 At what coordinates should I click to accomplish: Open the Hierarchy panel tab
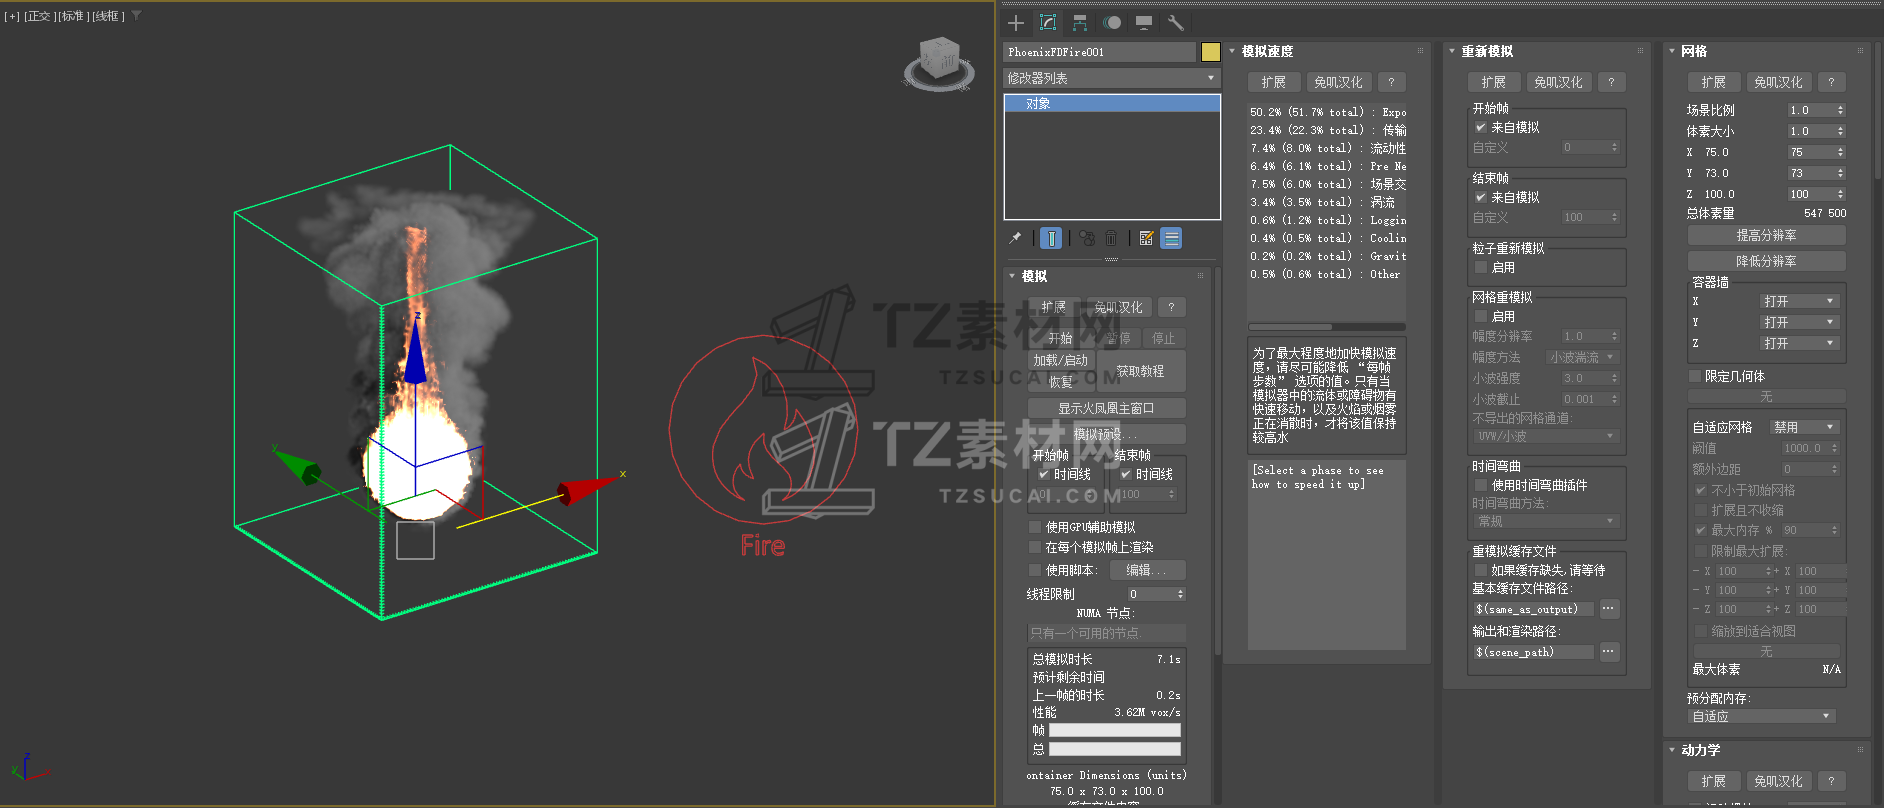pos(1080,23)
